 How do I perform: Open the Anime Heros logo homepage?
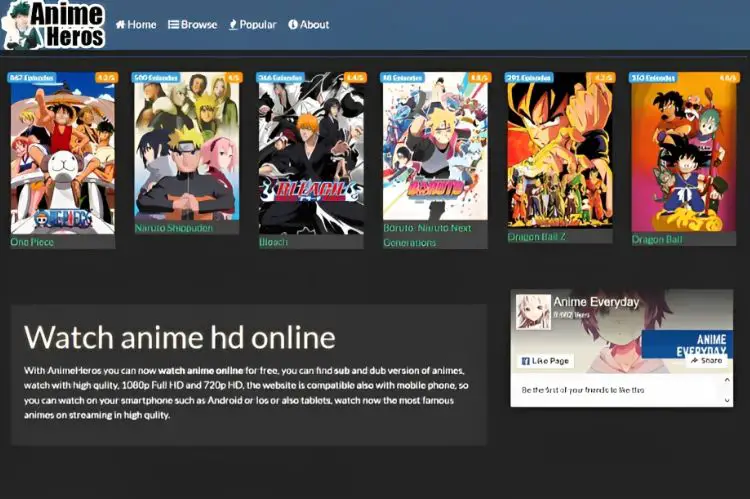click(x=53, y=25)
